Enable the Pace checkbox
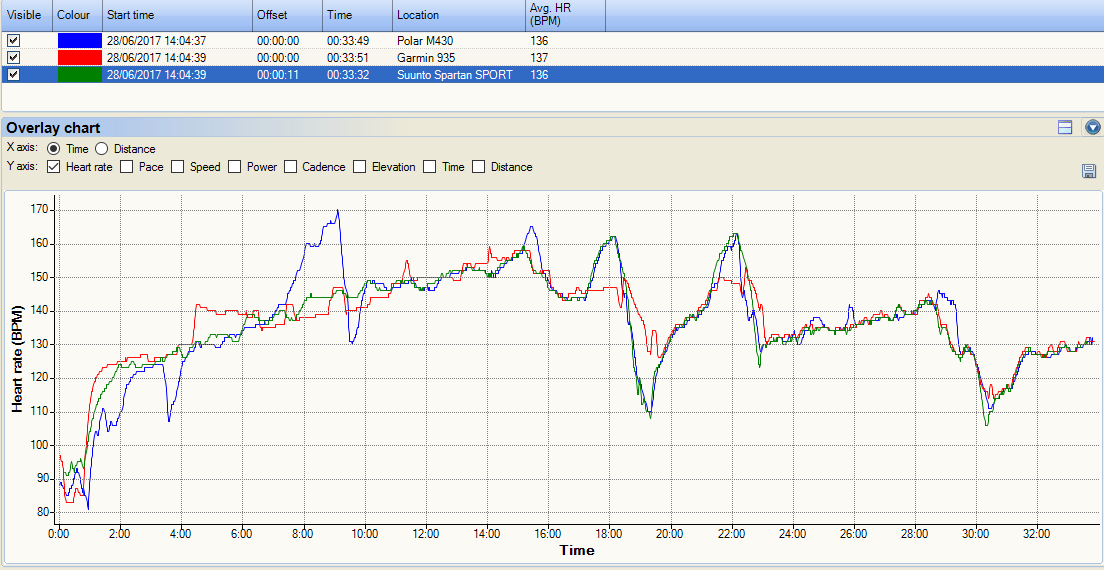 click(x=127, y=167)
